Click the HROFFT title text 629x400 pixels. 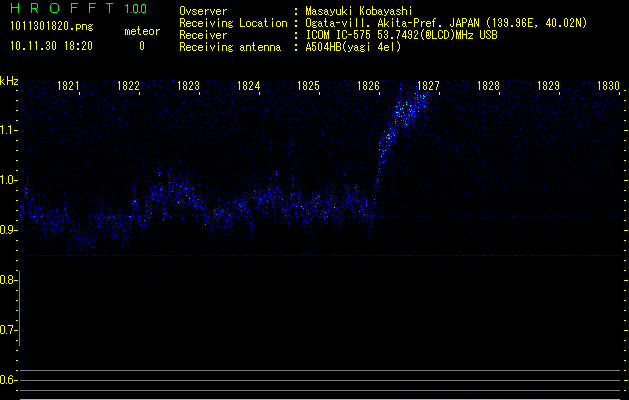(x=62, y=8)
